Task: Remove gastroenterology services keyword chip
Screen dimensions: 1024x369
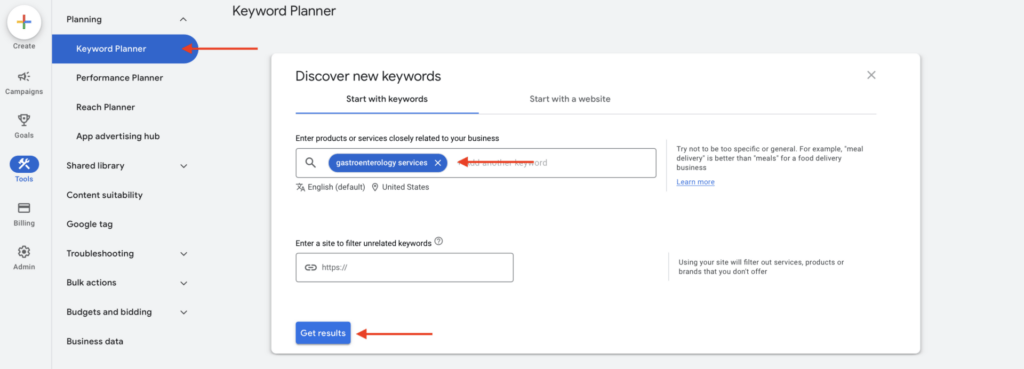Action: 438,163
